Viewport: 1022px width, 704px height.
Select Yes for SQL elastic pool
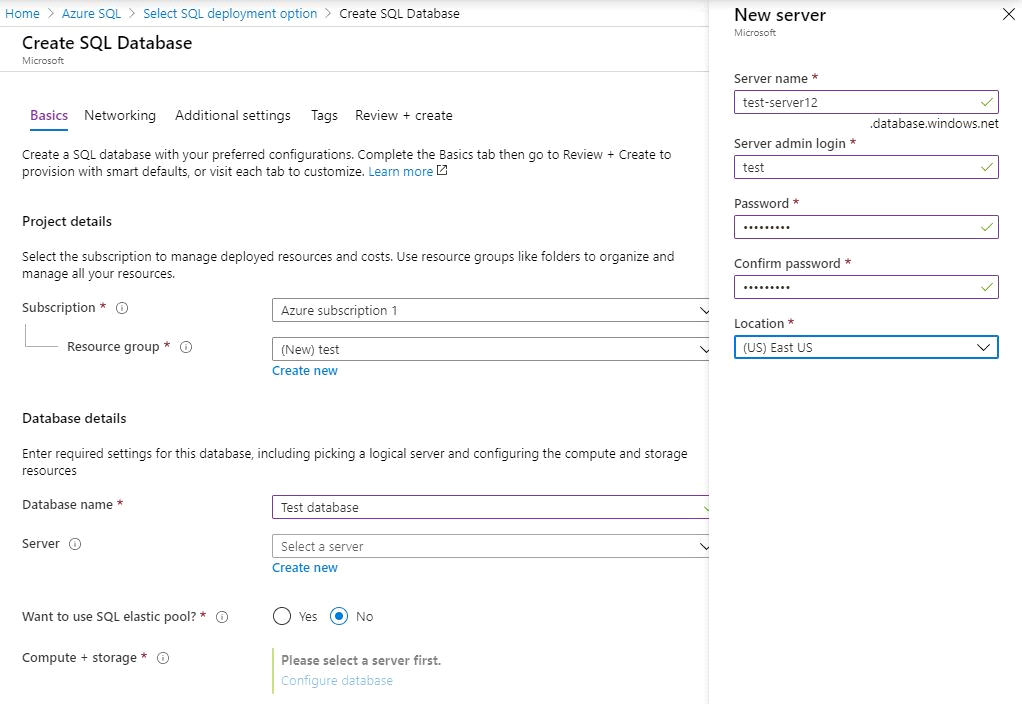click(282, 616)
